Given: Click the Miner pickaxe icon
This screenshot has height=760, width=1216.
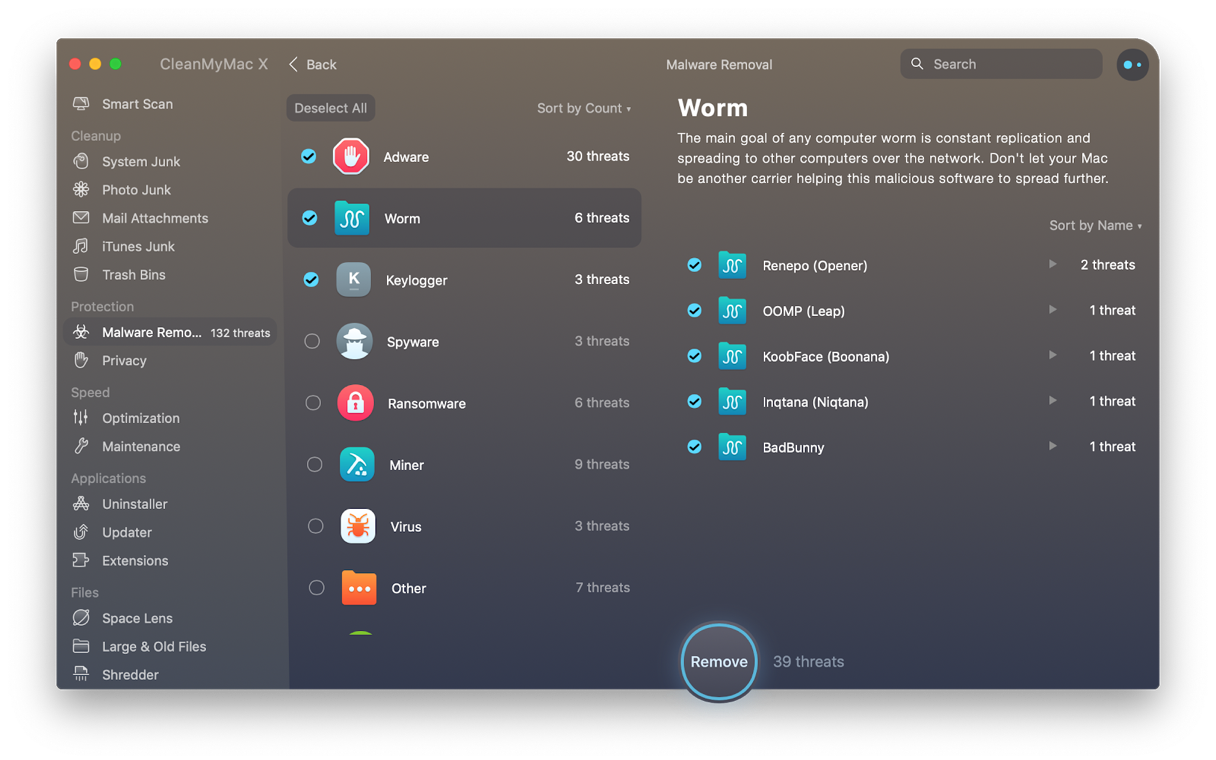Looking at the screenshot, I should click(x=356, y=464).
